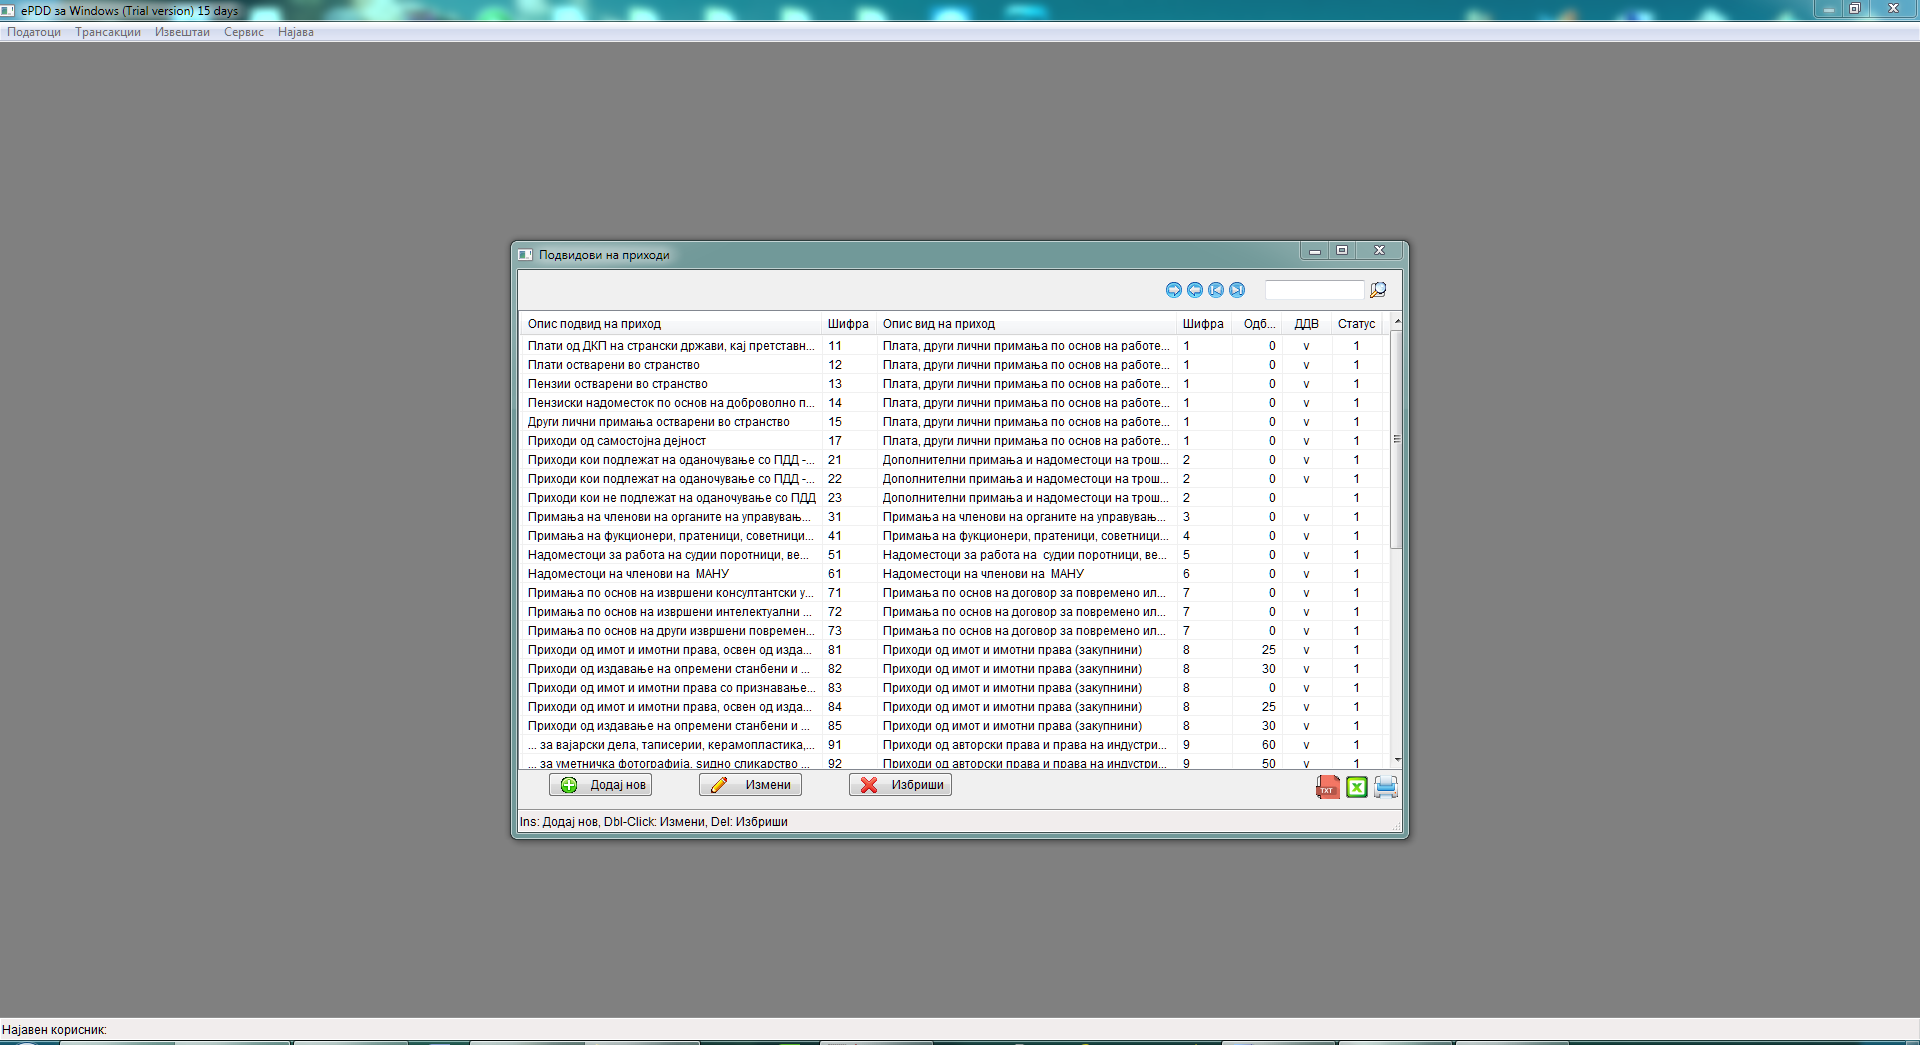The height and width of the screenshot is (1045, 1920).
Task: Select the Пензии остварени во странство row
Action: click(x=618, y=384)
